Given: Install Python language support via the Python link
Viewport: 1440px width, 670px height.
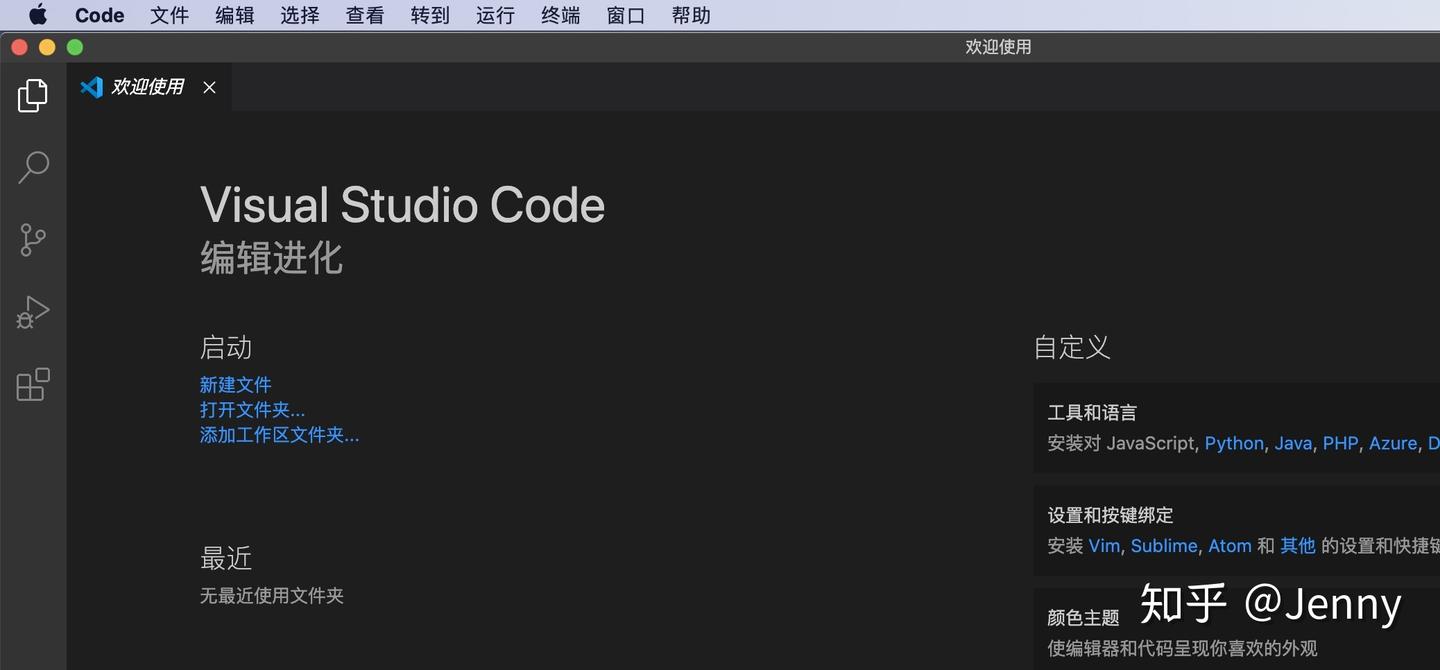Looking at the screenshot, I should (x=1234, y=443).
